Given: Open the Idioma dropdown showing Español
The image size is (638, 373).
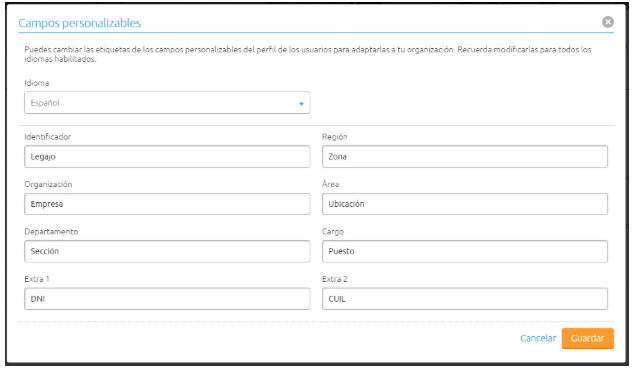Looking at the screenshot, I should pos(167,103).
